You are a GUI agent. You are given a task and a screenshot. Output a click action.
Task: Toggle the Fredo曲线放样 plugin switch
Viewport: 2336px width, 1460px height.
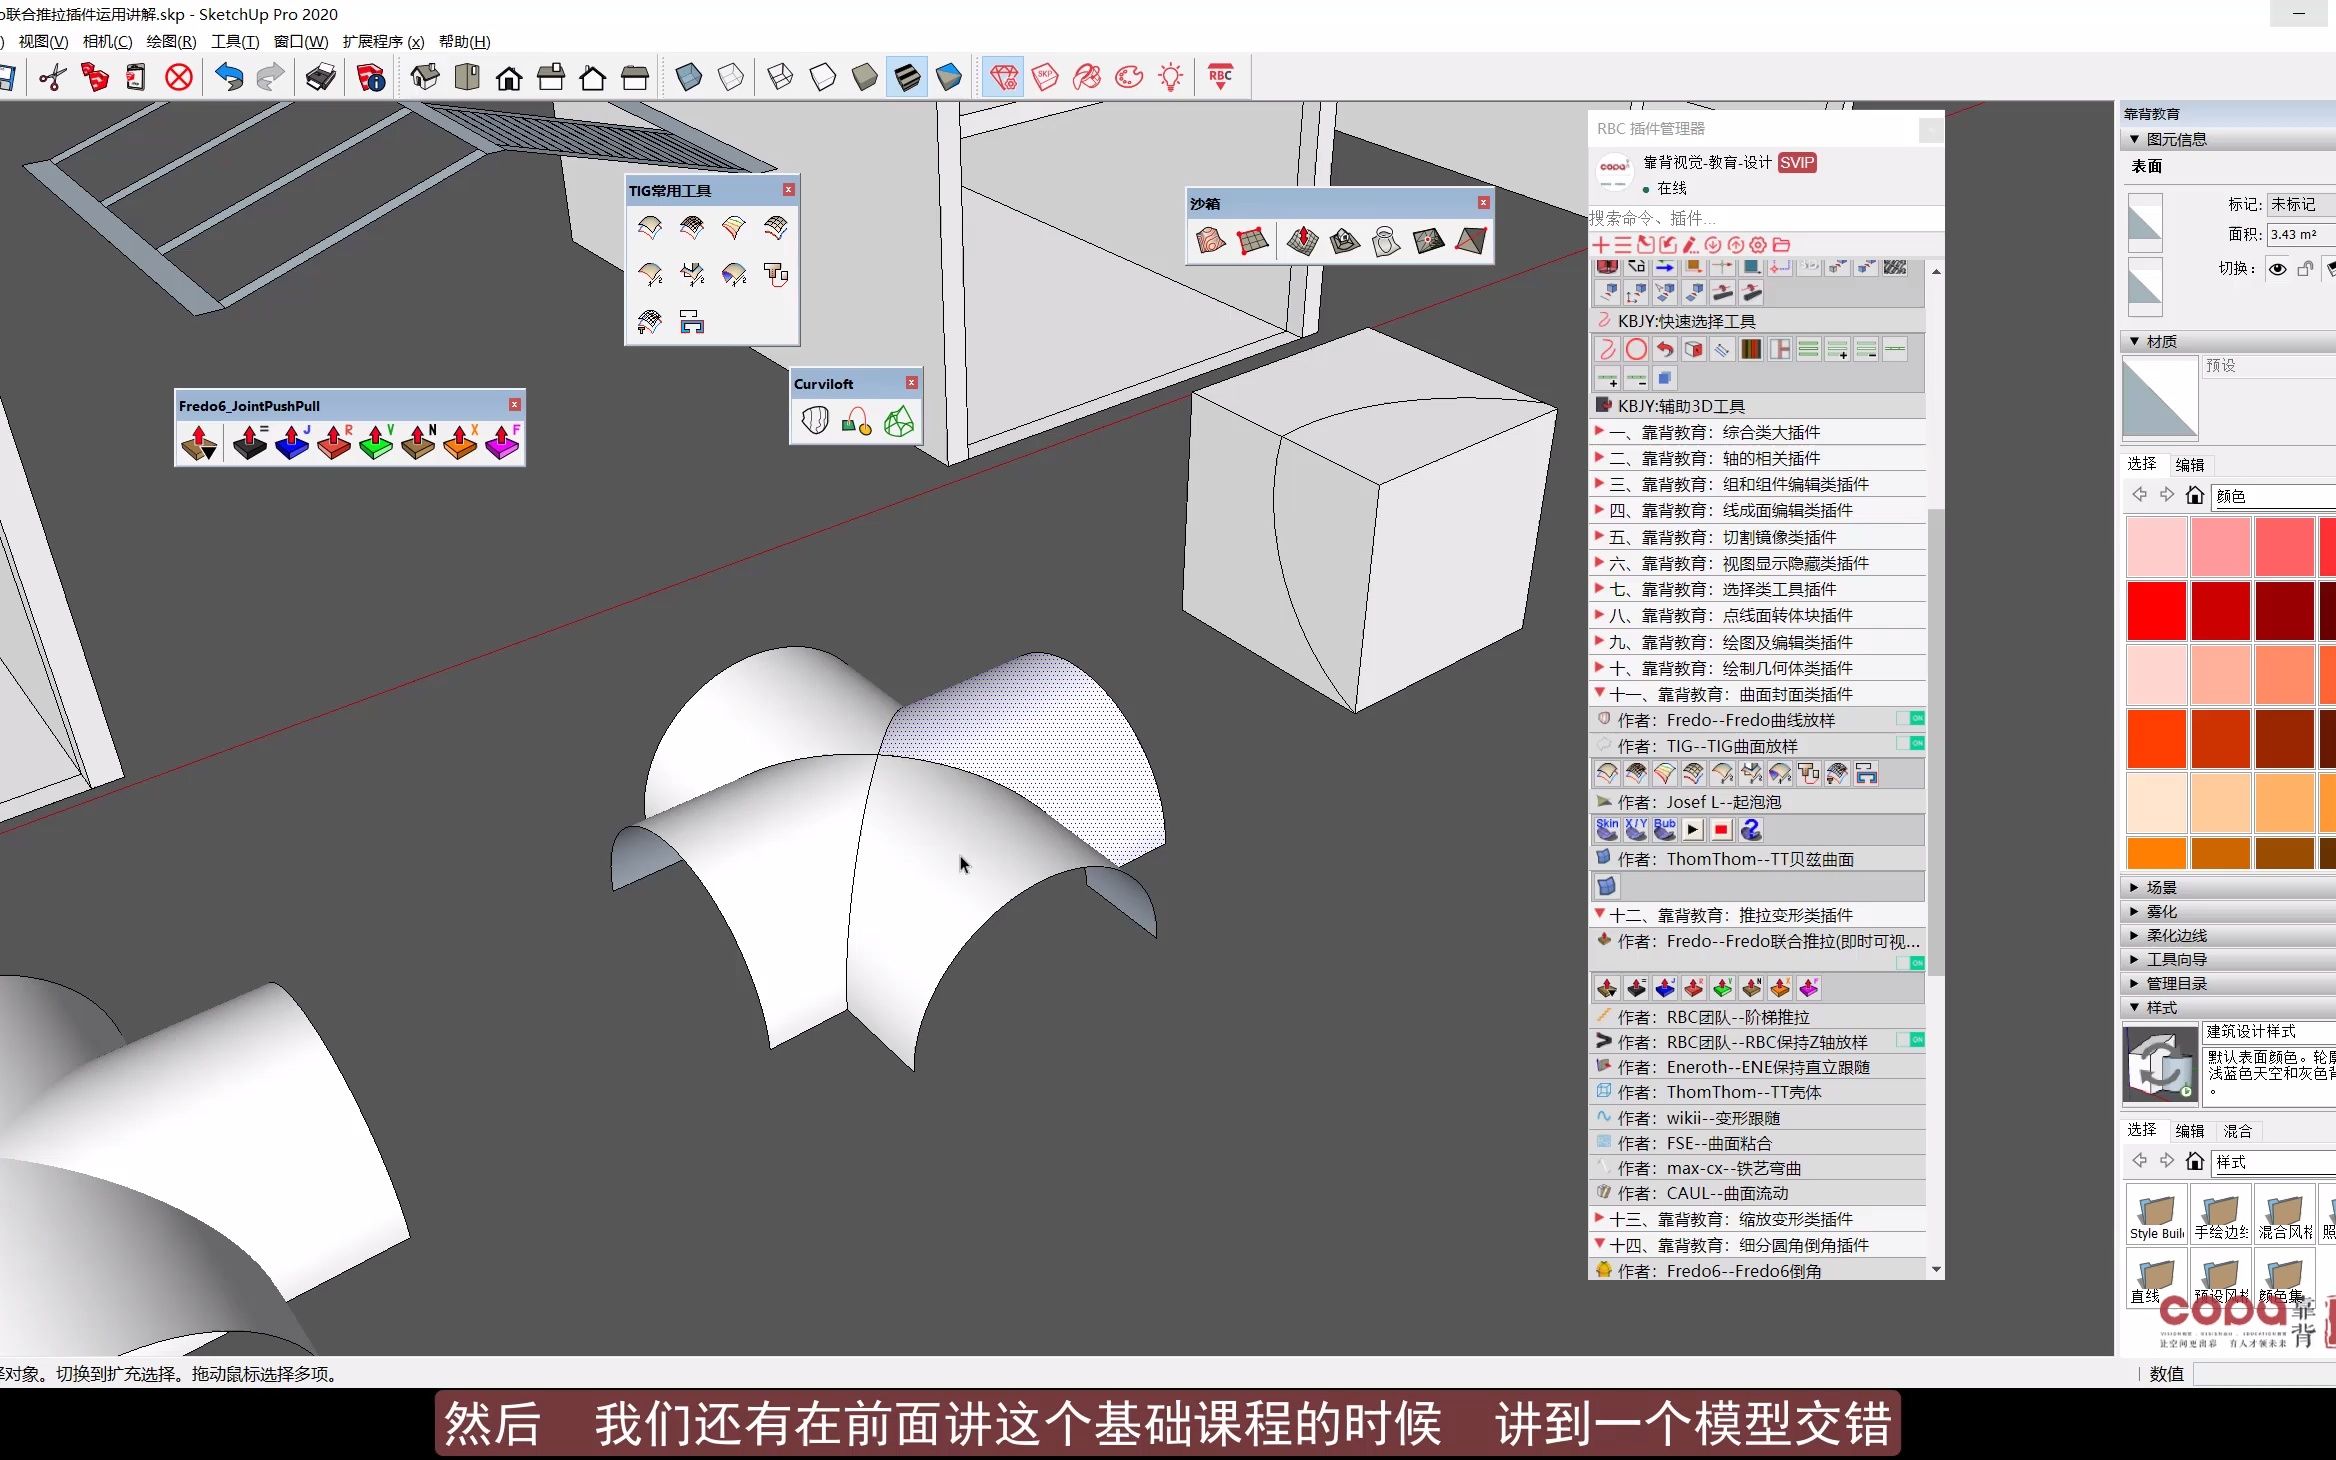[x=1910, y=719]
